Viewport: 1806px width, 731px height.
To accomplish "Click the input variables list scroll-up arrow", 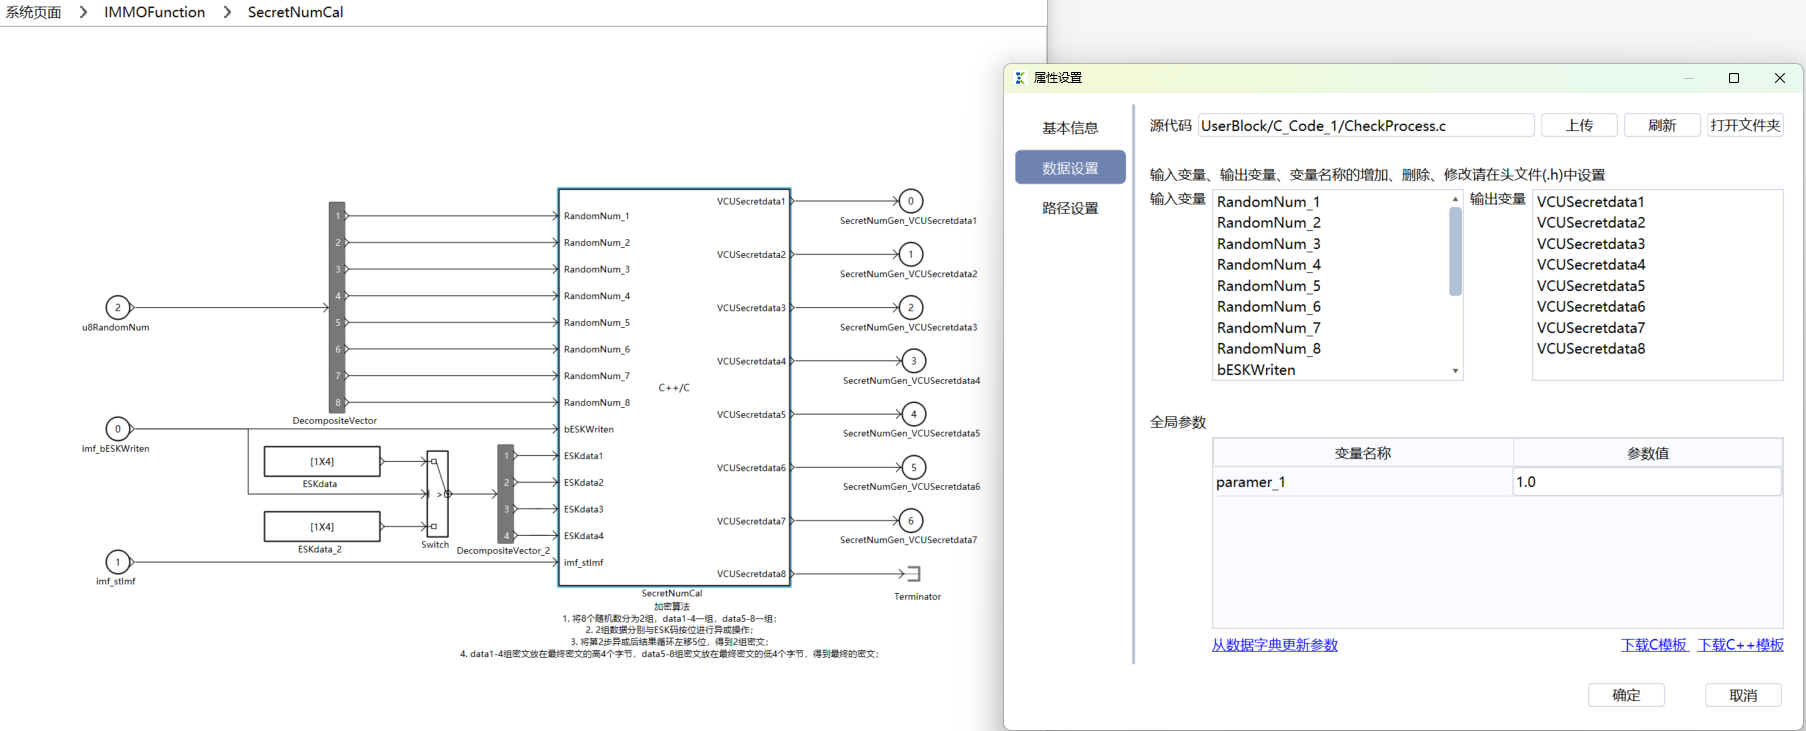I will pos(1455,199).
